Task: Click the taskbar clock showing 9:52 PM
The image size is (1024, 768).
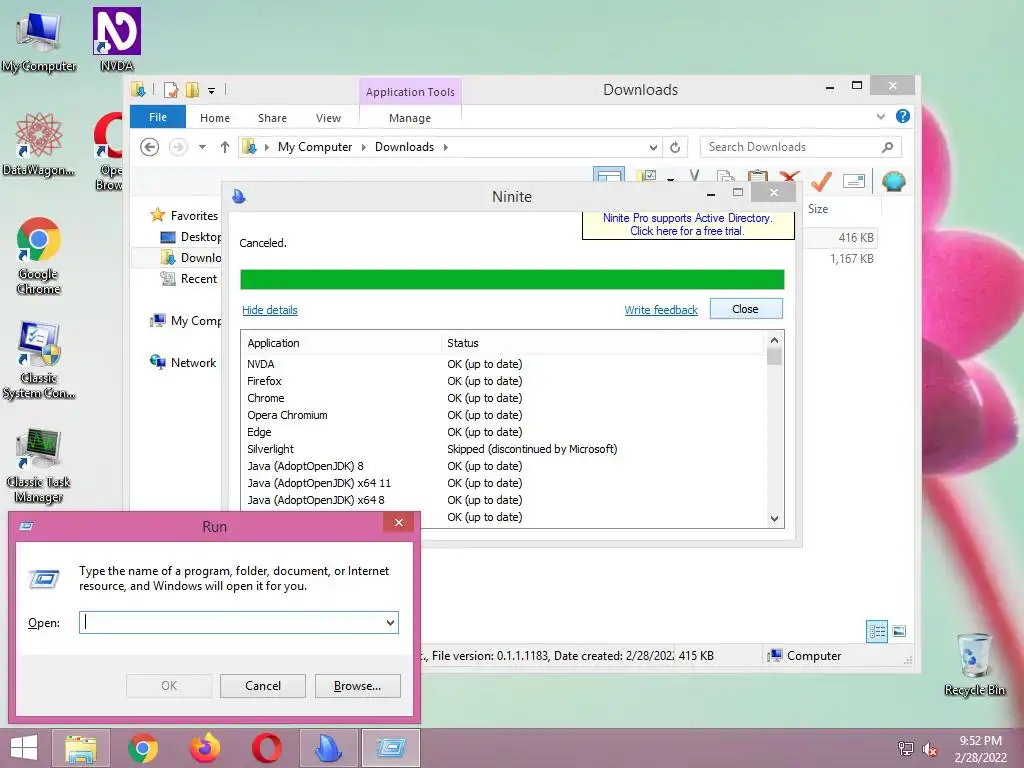Action: pos(980,749)
